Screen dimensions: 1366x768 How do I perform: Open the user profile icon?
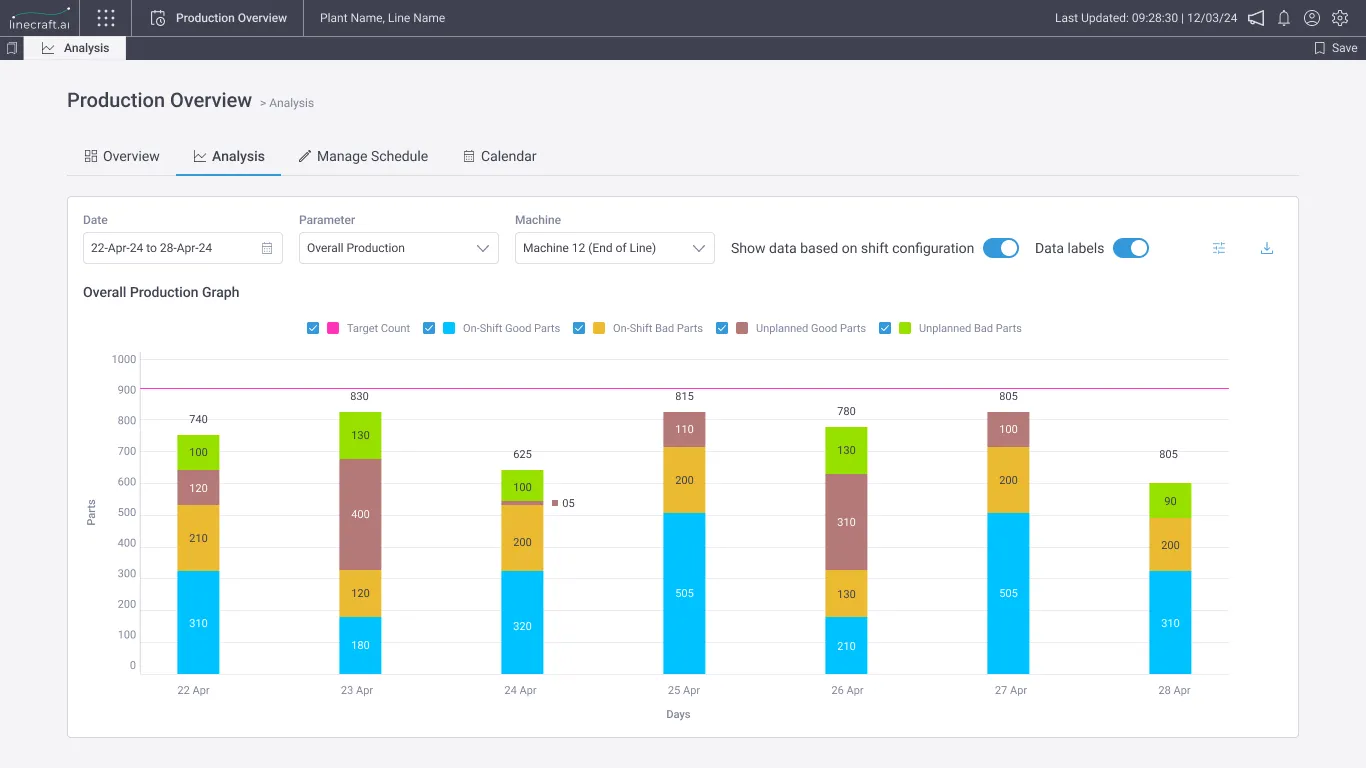tap(1312, 18)
